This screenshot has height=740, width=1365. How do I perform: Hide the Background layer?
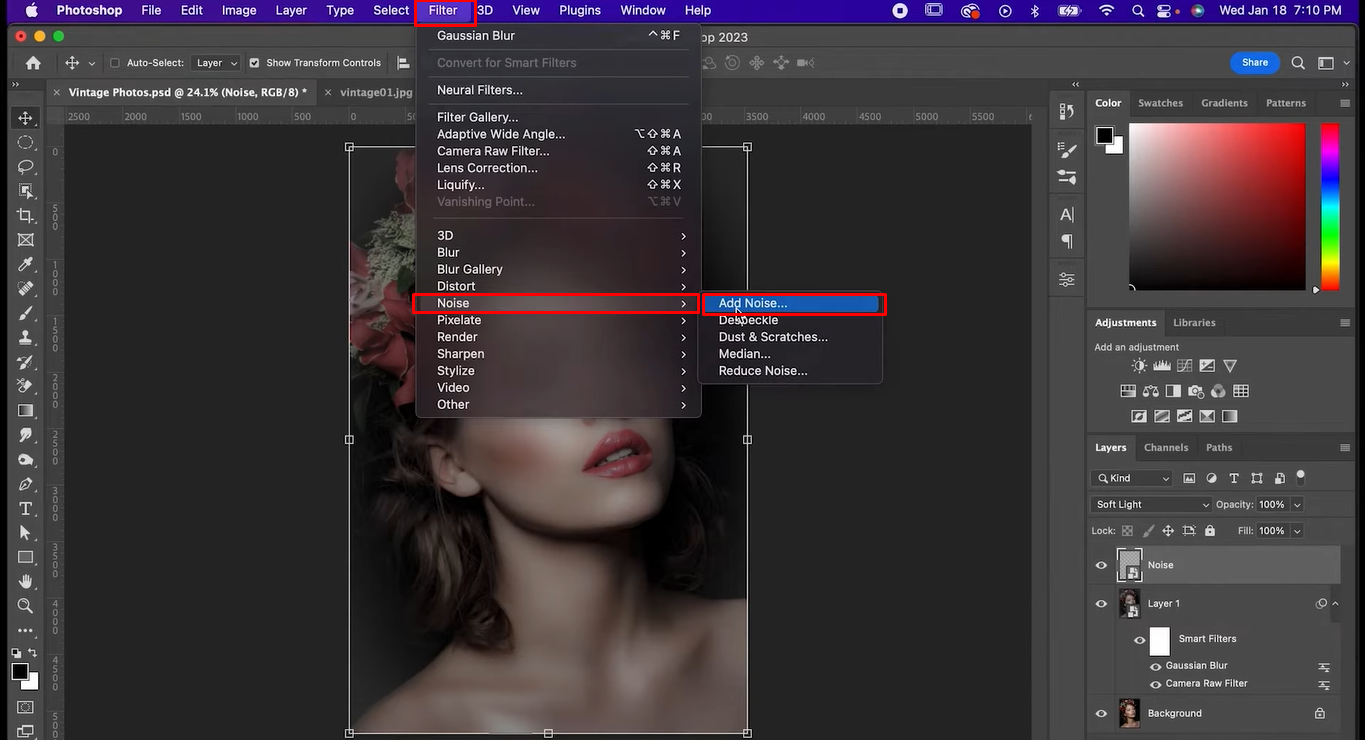(1101, 713)
